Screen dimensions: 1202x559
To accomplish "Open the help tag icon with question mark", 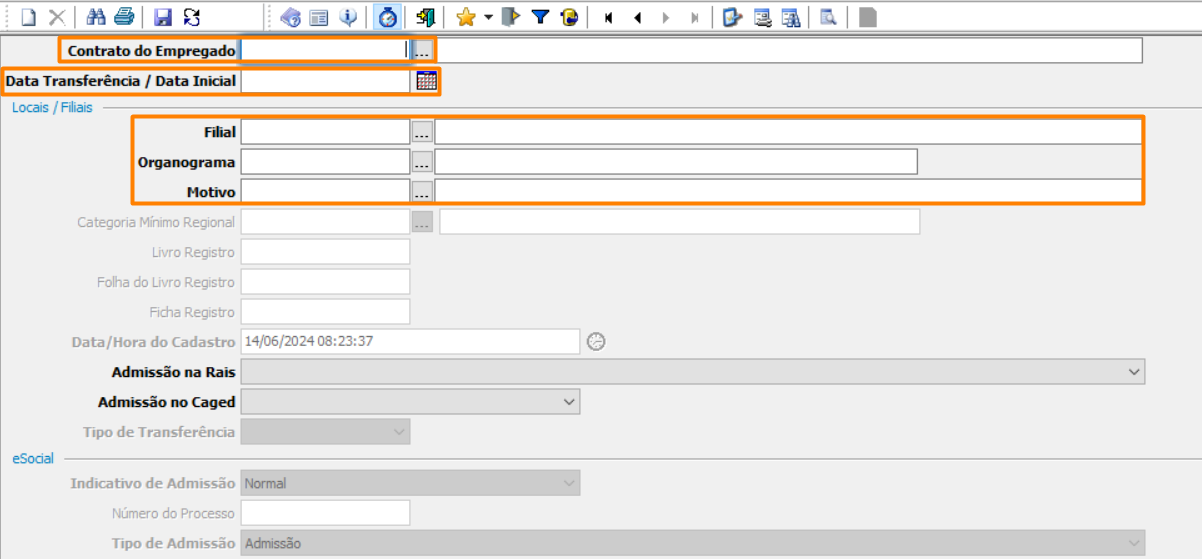I will click(x=290, y=17).
